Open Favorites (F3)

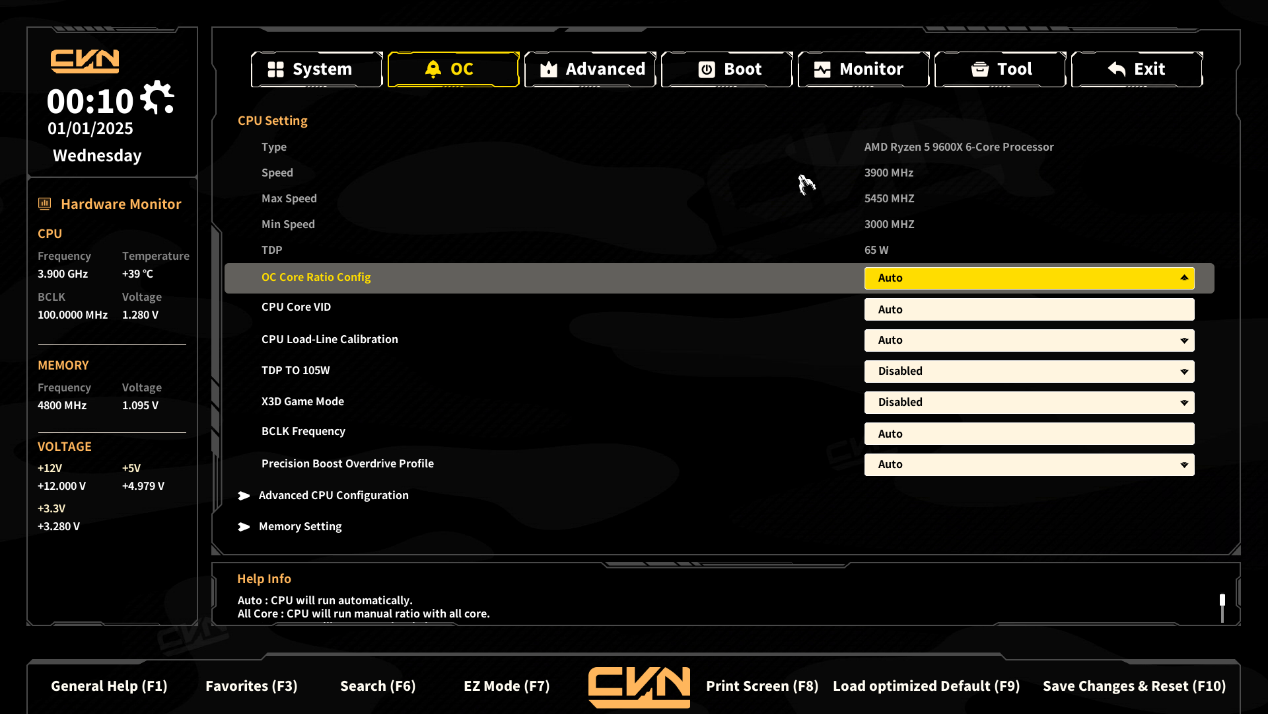point(251,686)
